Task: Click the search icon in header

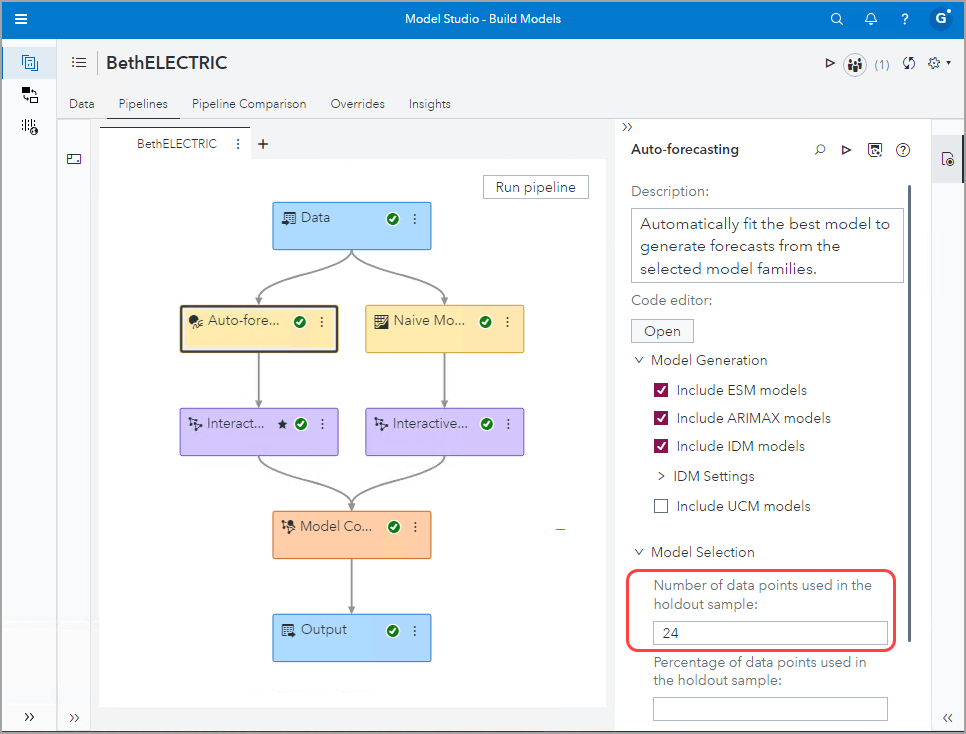Action: 837,19
